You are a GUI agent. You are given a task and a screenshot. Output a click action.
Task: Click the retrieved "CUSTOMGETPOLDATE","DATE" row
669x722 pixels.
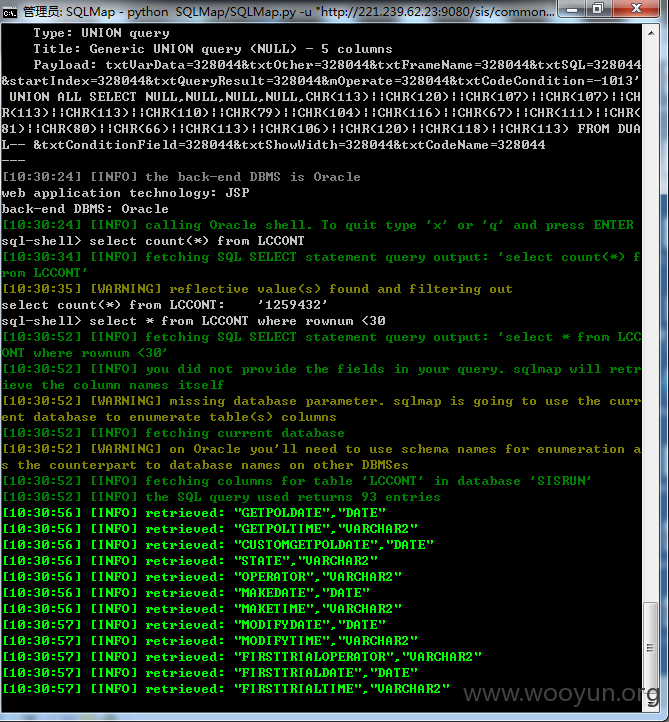point(218,545)
